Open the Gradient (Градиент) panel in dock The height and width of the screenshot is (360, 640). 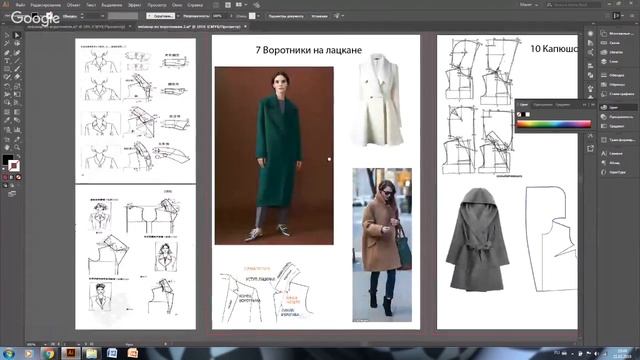click(618, 126)
